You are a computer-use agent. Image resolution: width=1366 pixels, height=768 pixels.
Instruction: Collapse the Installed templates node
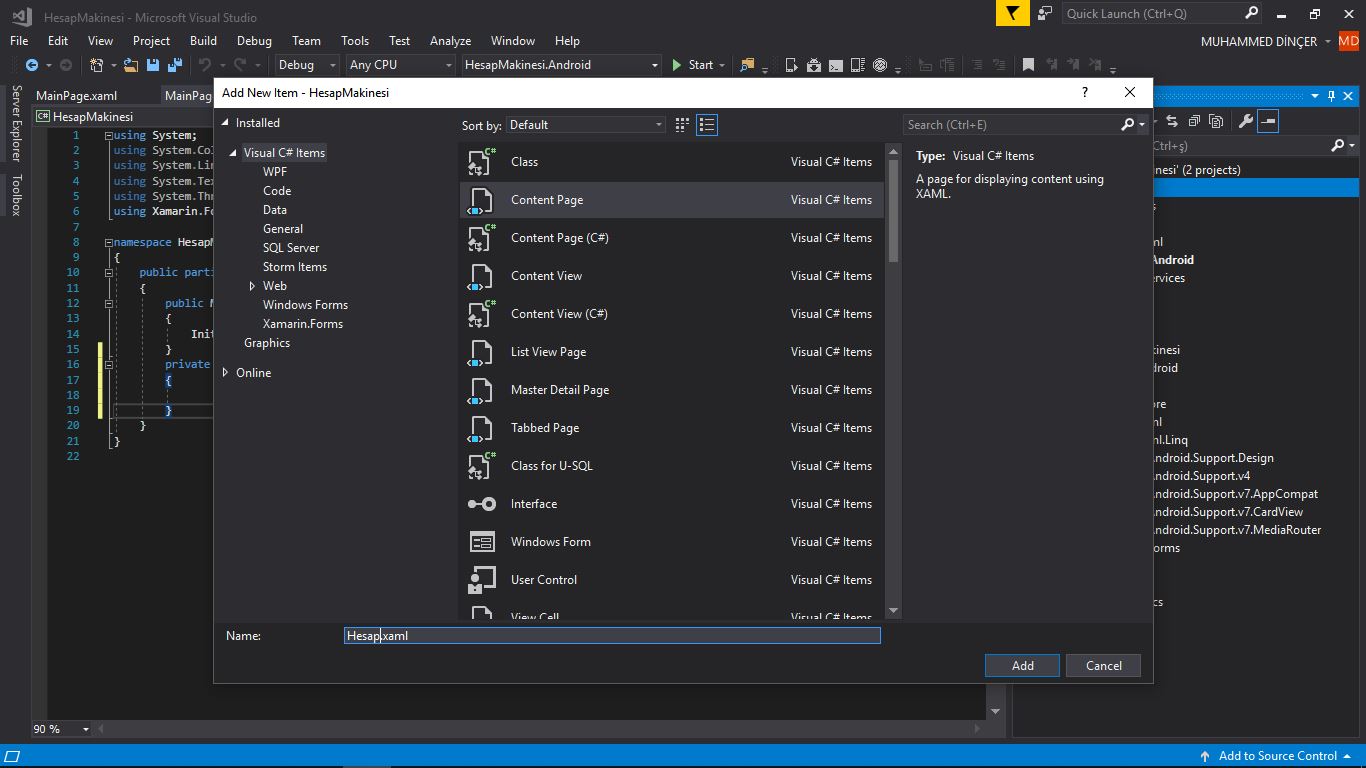[226, 123]
